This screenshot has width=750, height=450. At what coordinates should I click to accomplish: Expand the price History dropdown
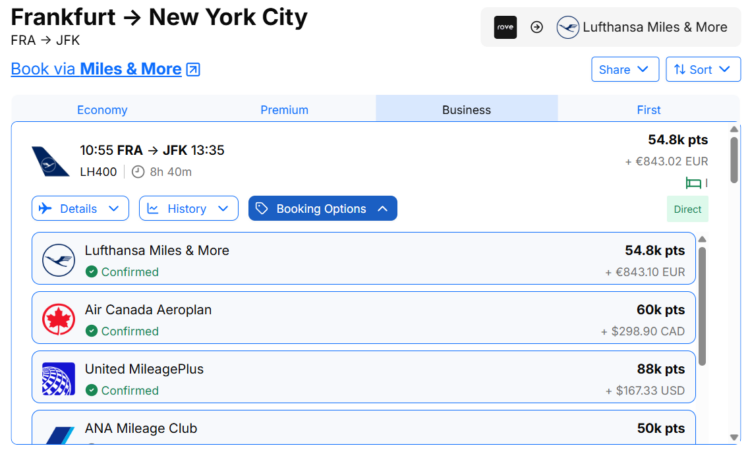188,209
